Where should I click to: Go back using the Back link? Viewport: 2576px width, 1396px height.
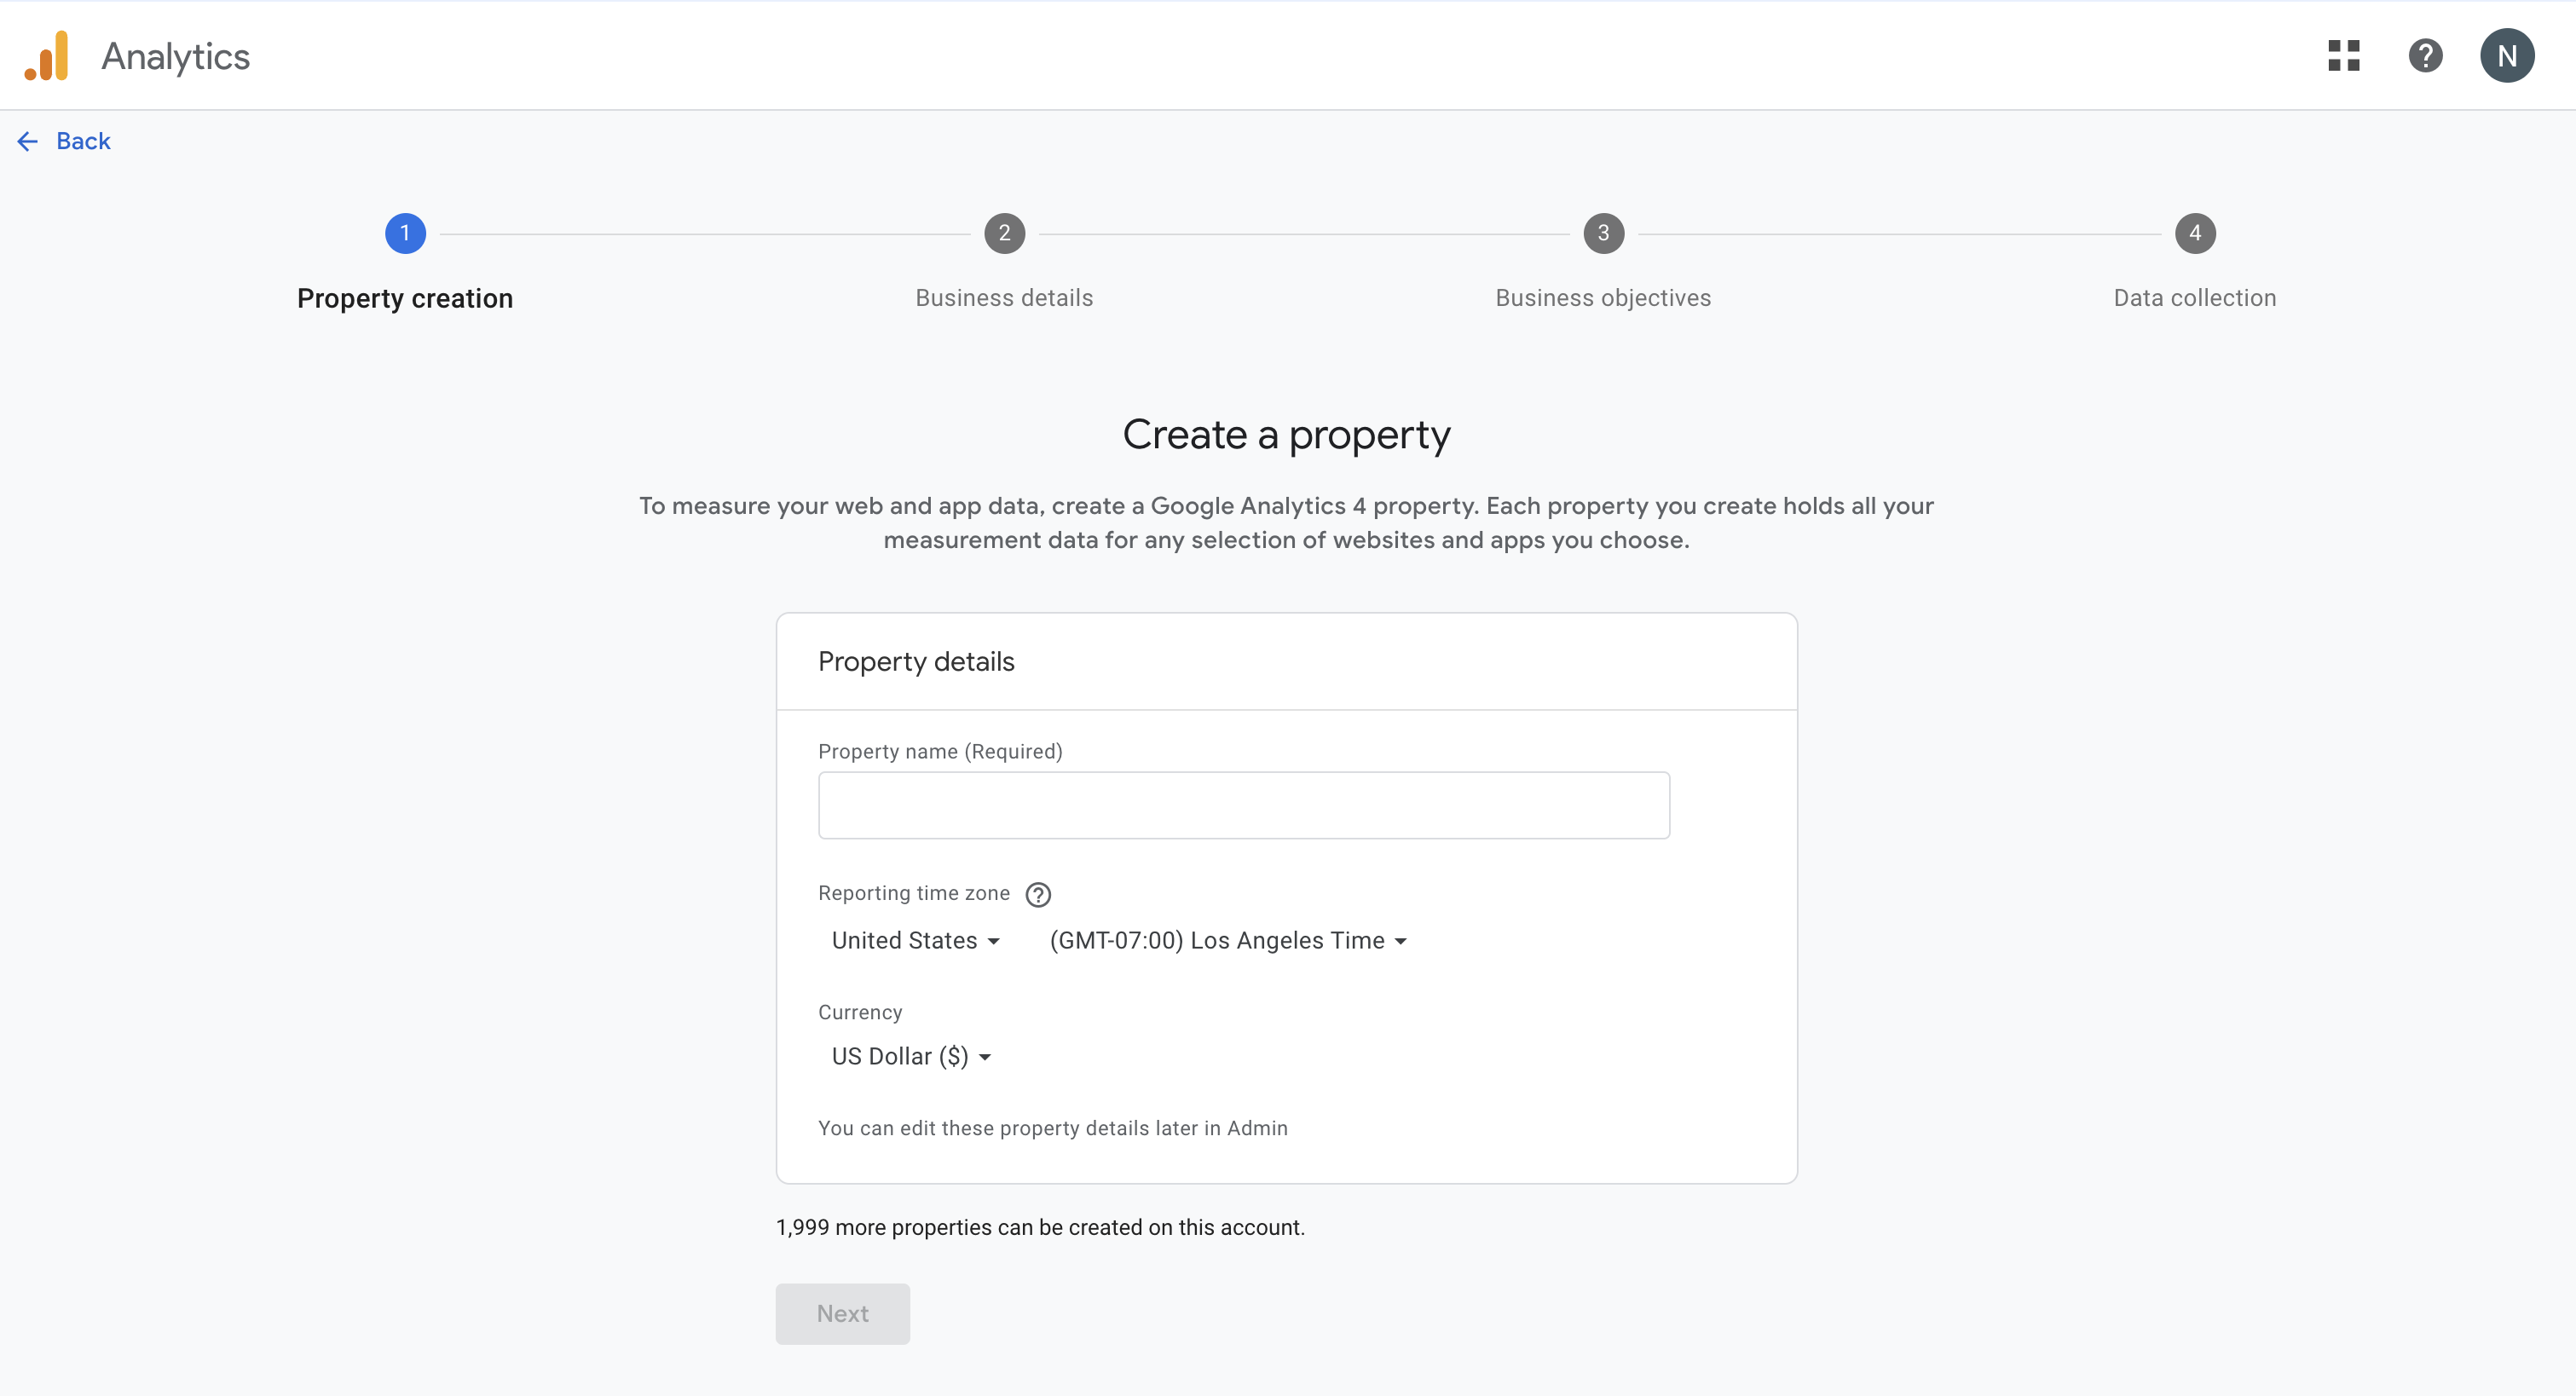tap(83, 142)
